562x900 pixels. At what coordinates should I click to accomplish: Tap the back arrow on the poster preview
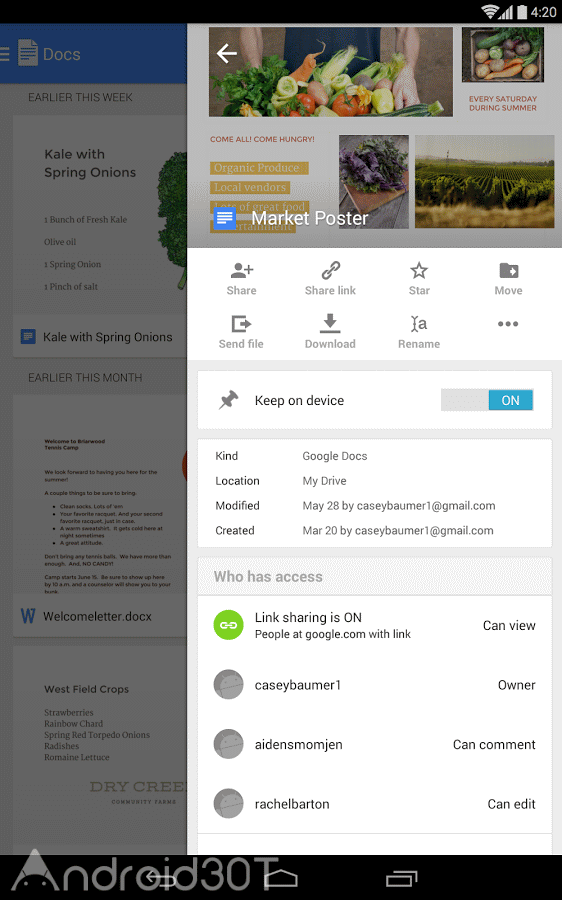(x=227, y=53)
